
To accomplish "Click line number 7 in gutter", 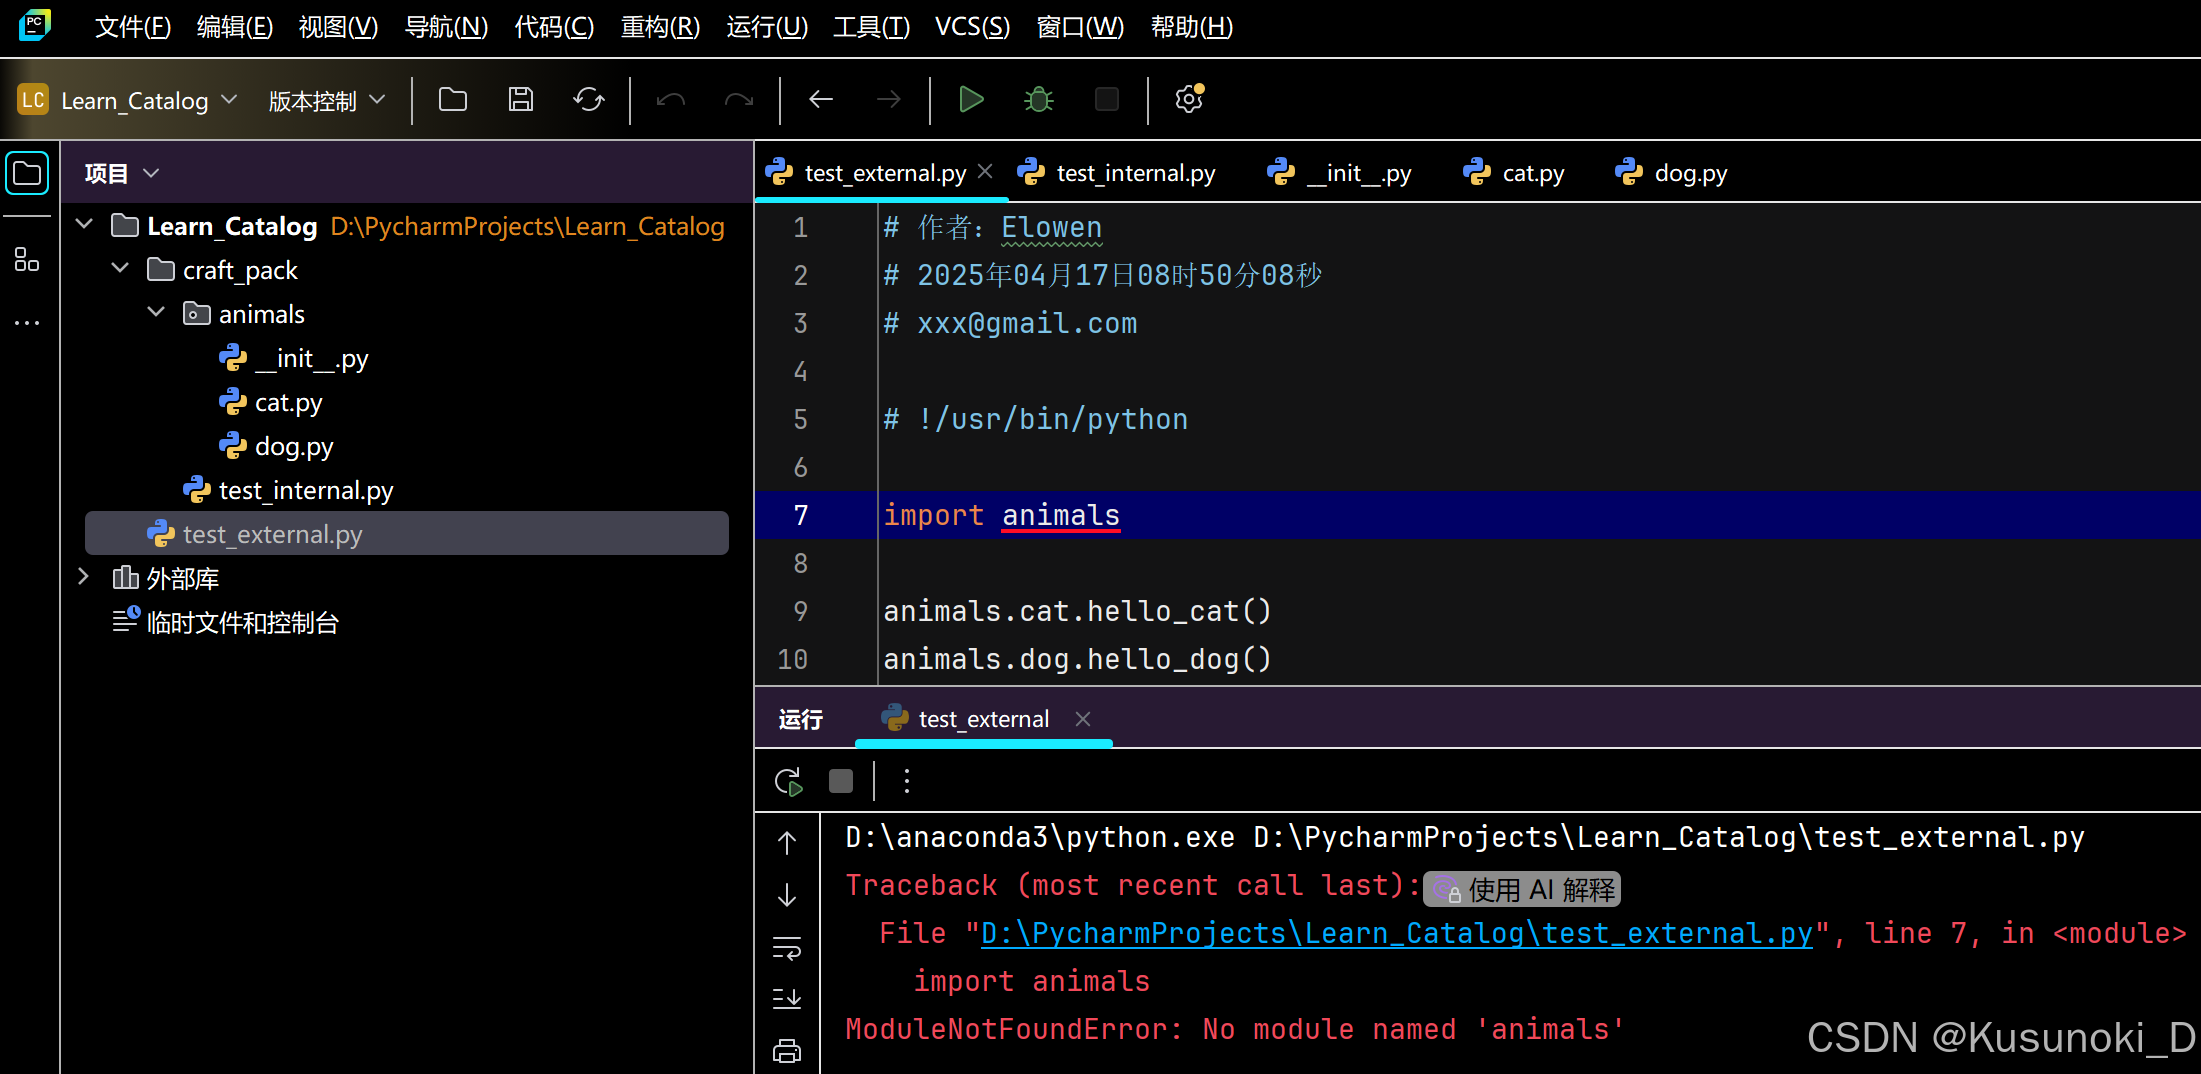I will coord(800,515).
